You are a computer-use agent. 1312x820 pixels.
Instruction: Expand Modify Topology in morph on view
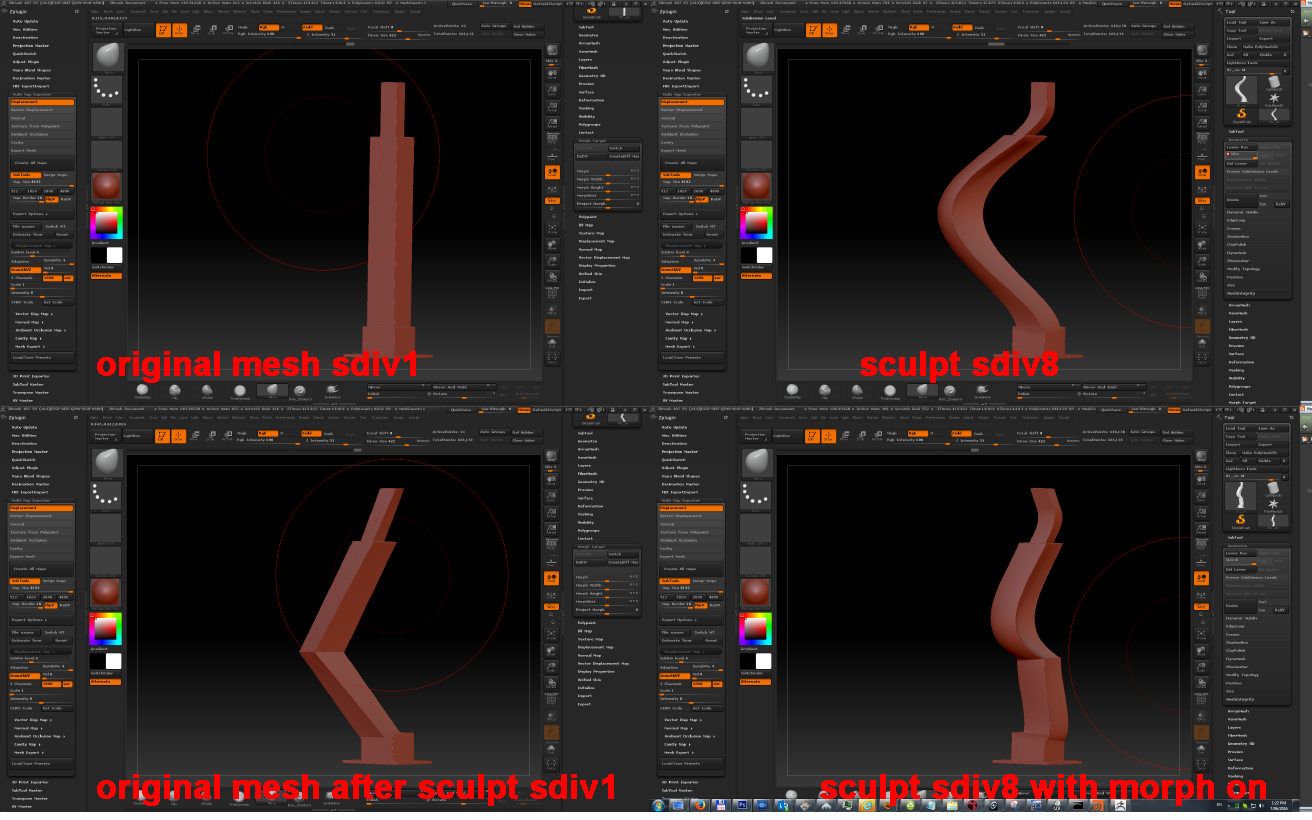pos(1242,675)
